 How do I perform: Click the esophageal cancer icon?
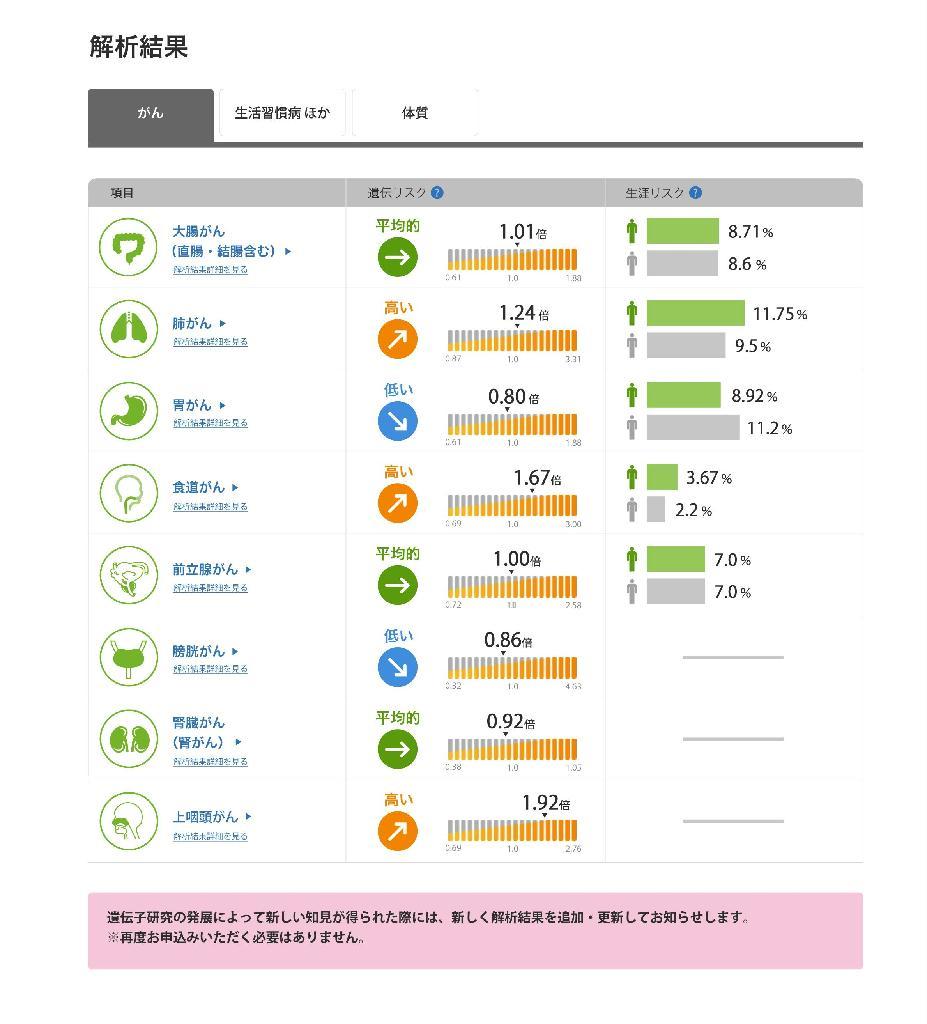(x=129, y=492)
